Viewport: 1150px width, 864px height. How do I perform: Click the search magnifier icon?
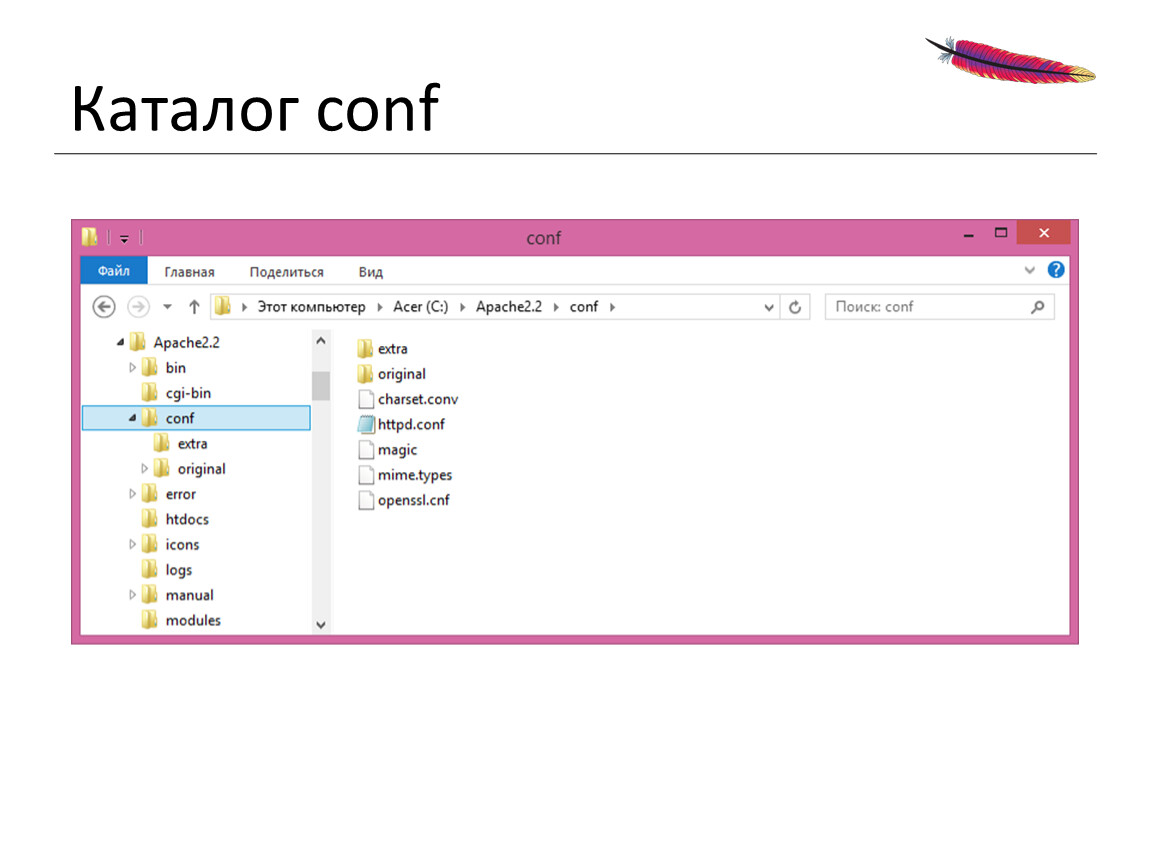pos(1037,307)
